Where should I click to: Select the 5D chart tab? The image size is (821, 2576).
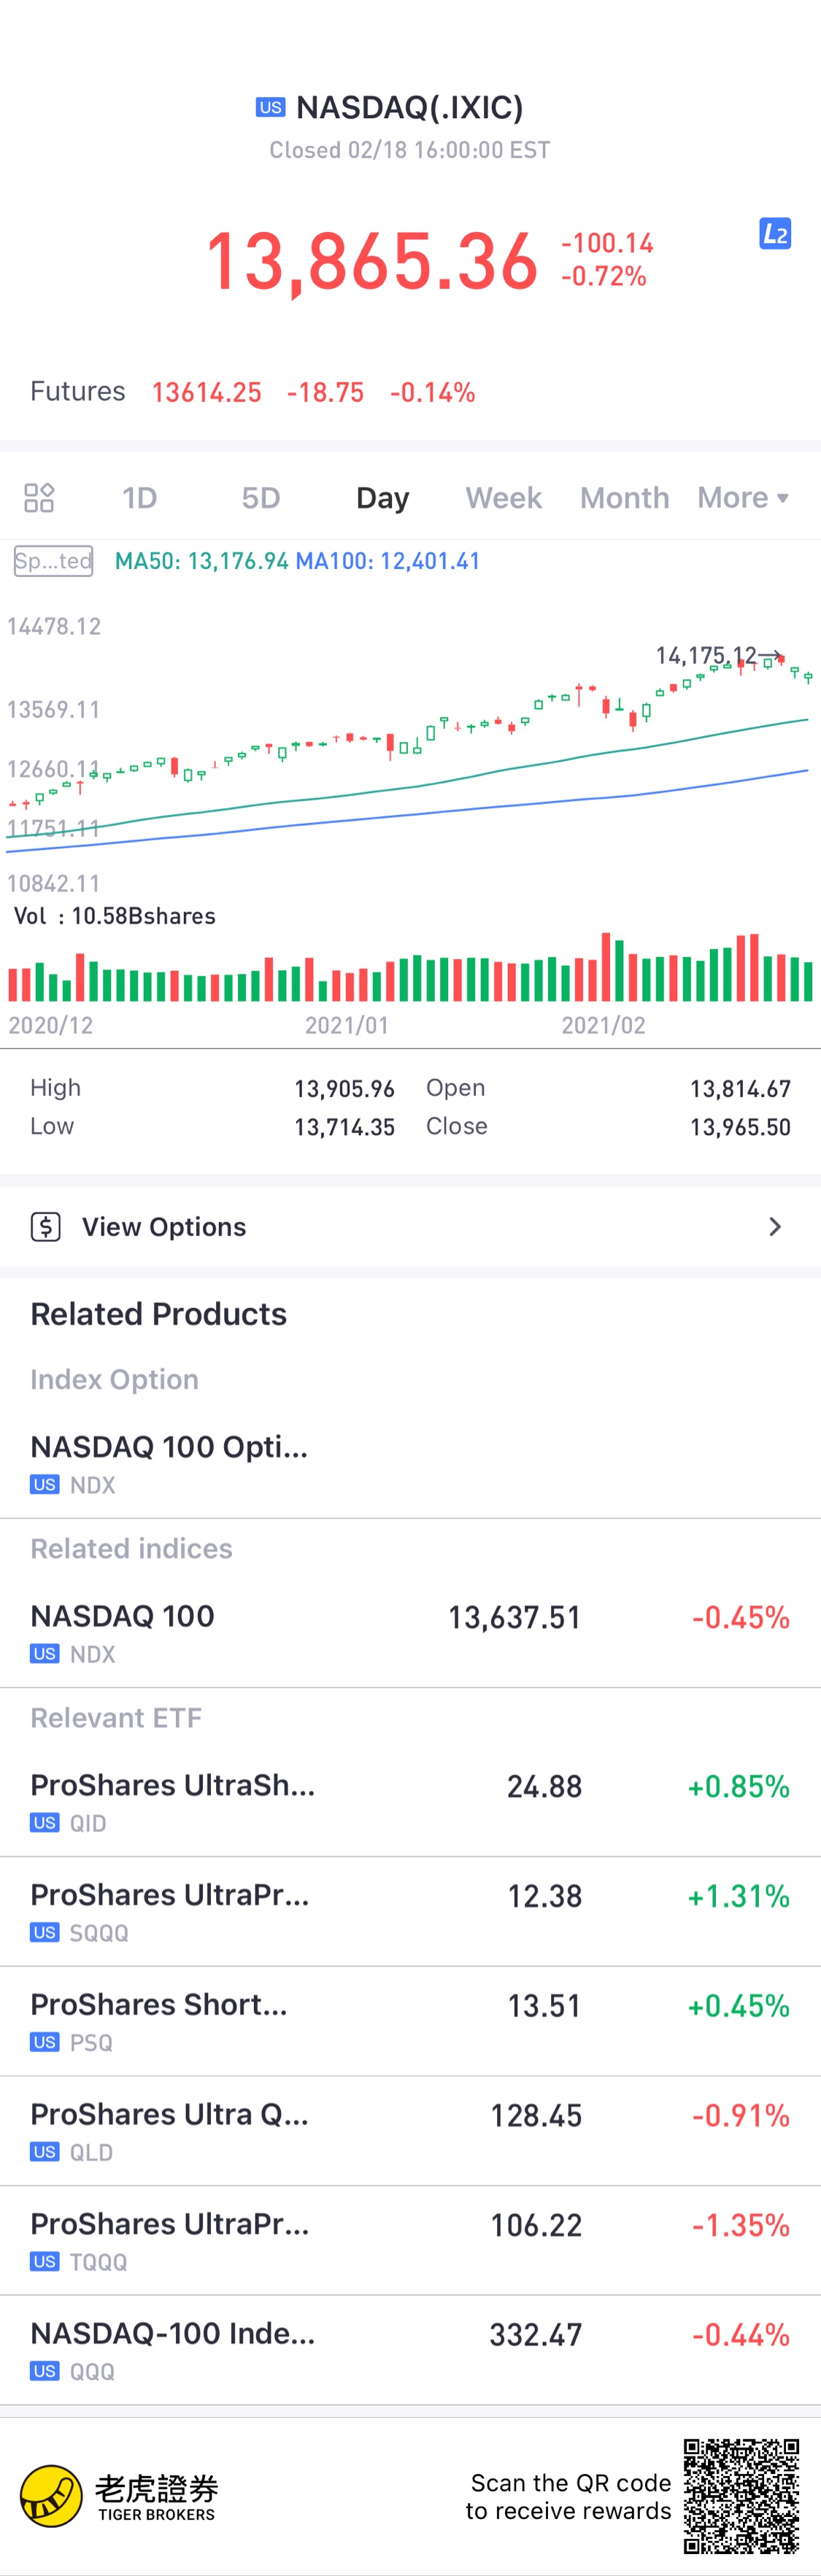click(x=261, y=498)
